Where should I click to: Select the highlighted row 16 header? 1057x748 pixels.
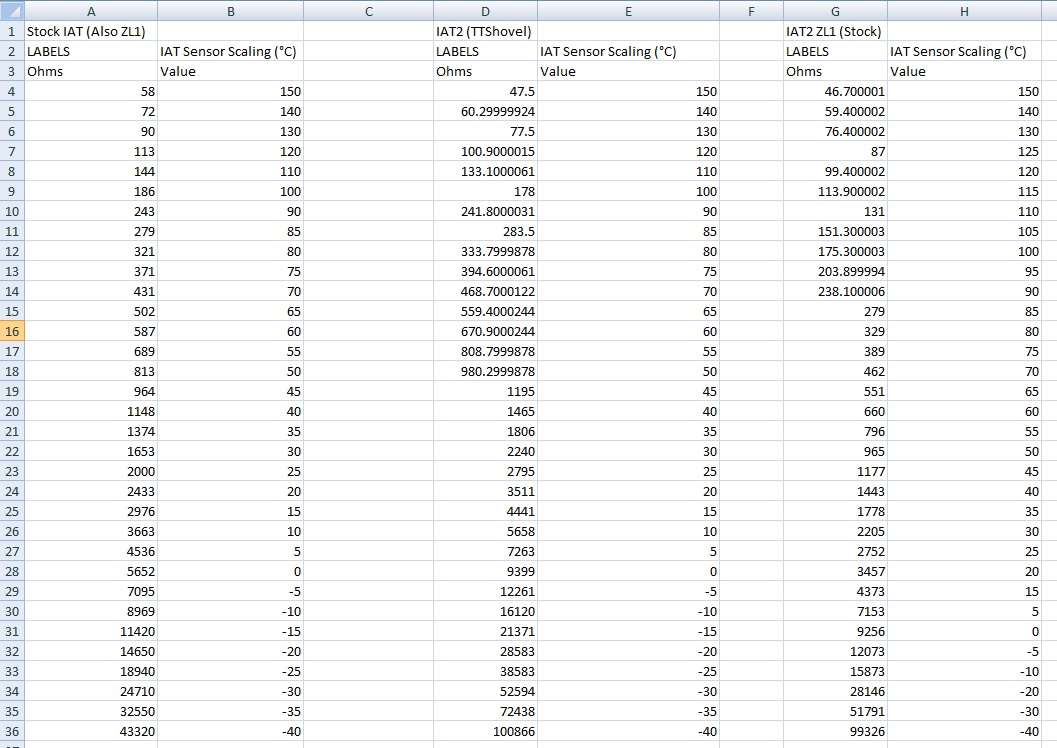[12, 331]
